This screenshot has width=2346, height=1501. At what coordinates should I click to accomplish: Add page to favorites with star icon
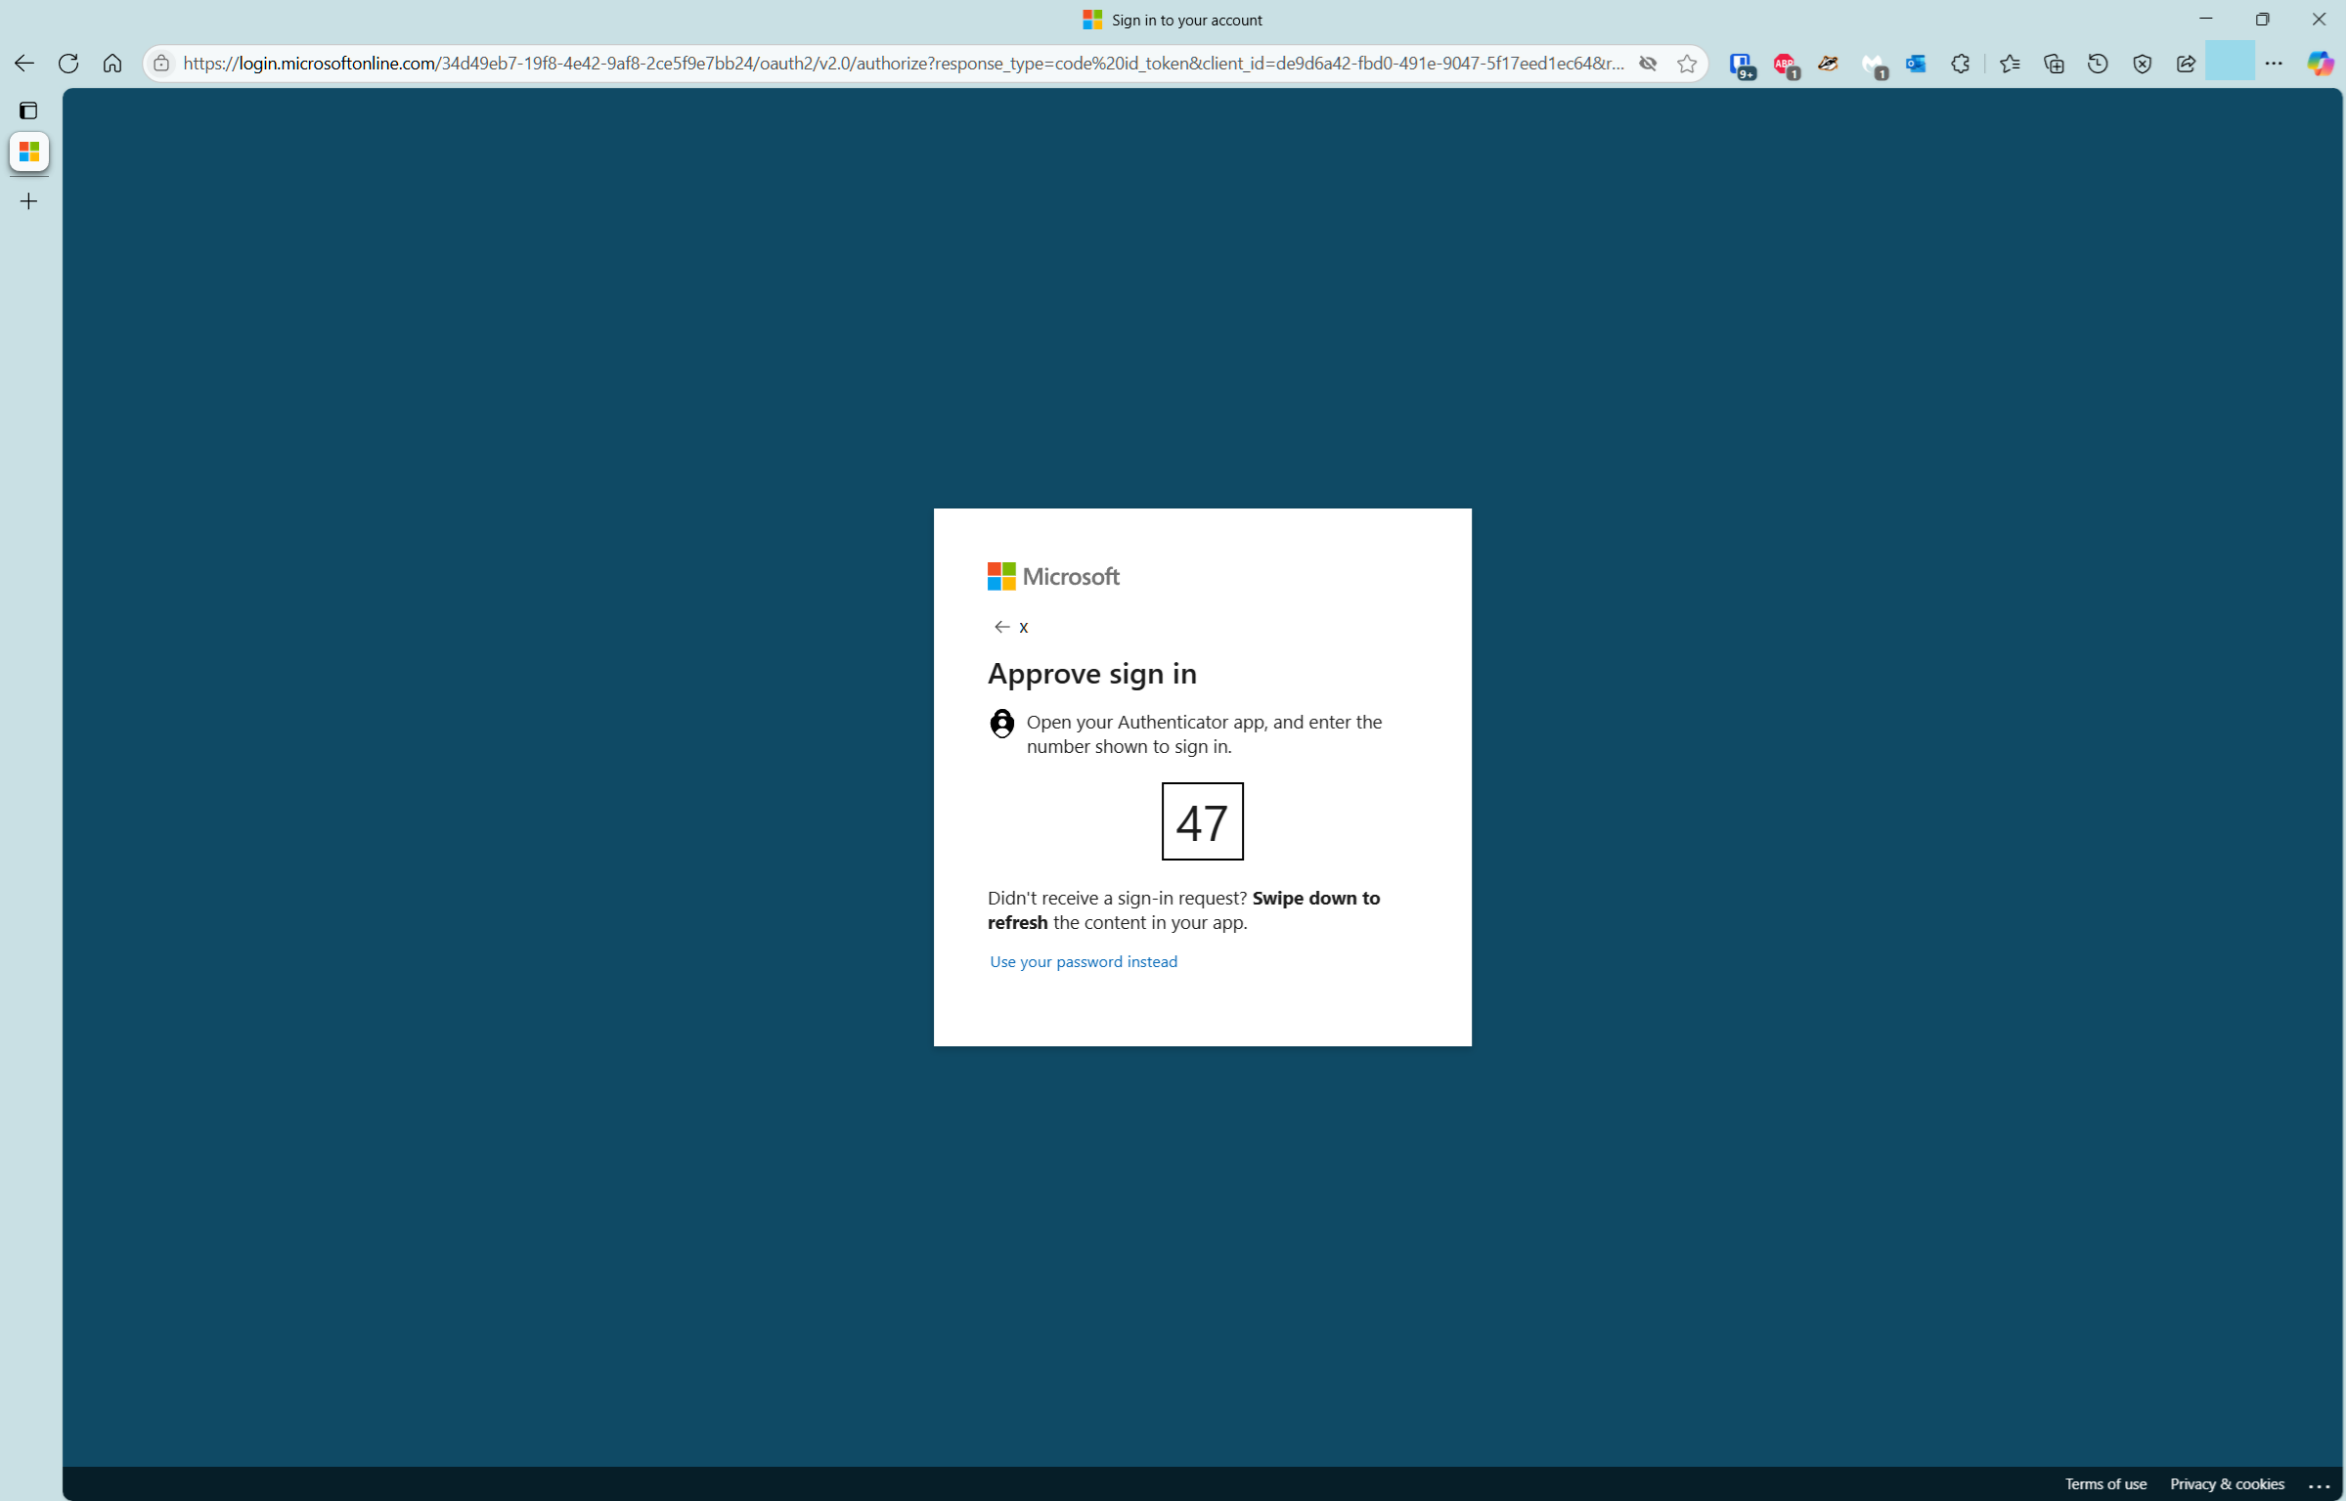pyautogui.click(x=1687, y=63)
